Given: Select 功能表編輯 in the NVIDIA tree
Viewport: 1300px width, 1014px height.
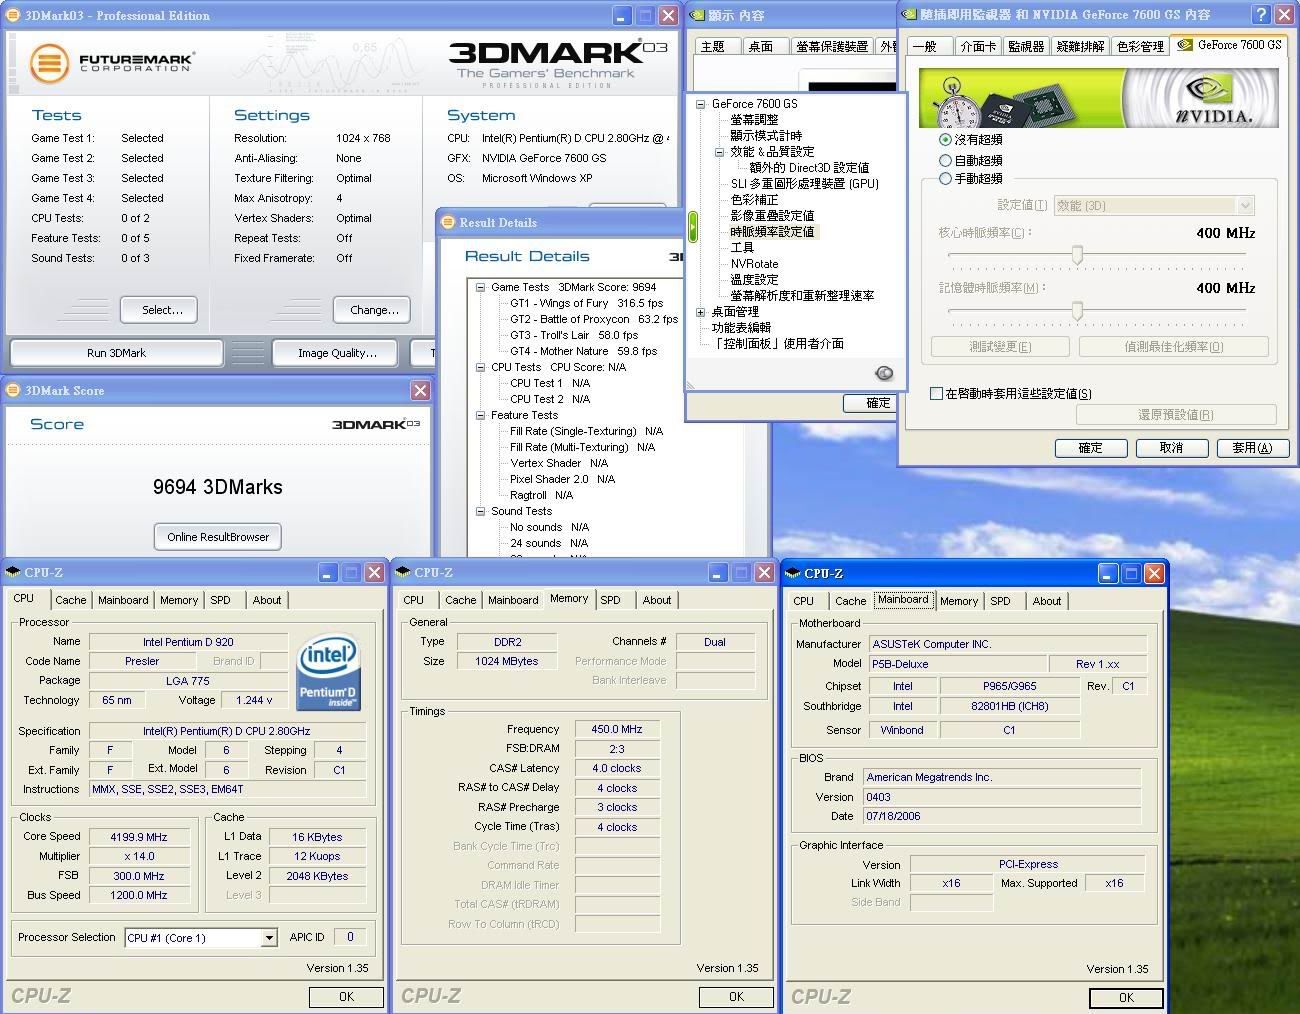Looking at the screenshot, I should [741, 328].
